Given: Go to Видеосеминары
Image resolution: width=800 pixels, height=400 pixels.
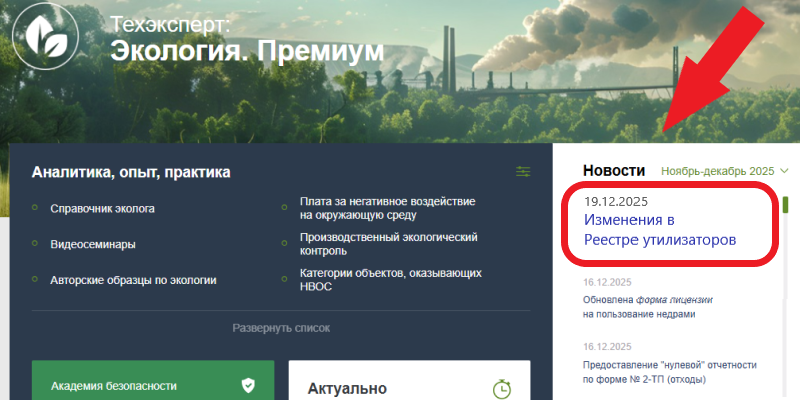Looking at the screenshot, I should tap(92, 244).
